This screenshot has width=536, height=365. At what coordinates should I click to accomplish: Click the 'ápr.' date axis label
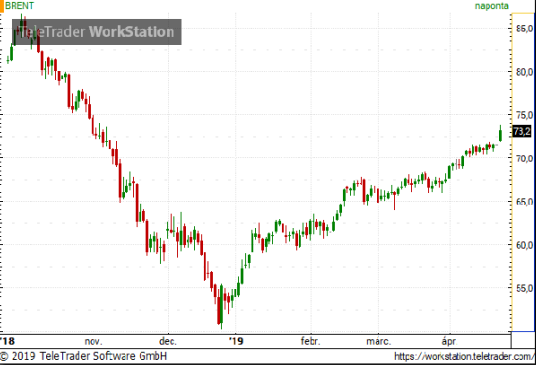coord(449,341)
